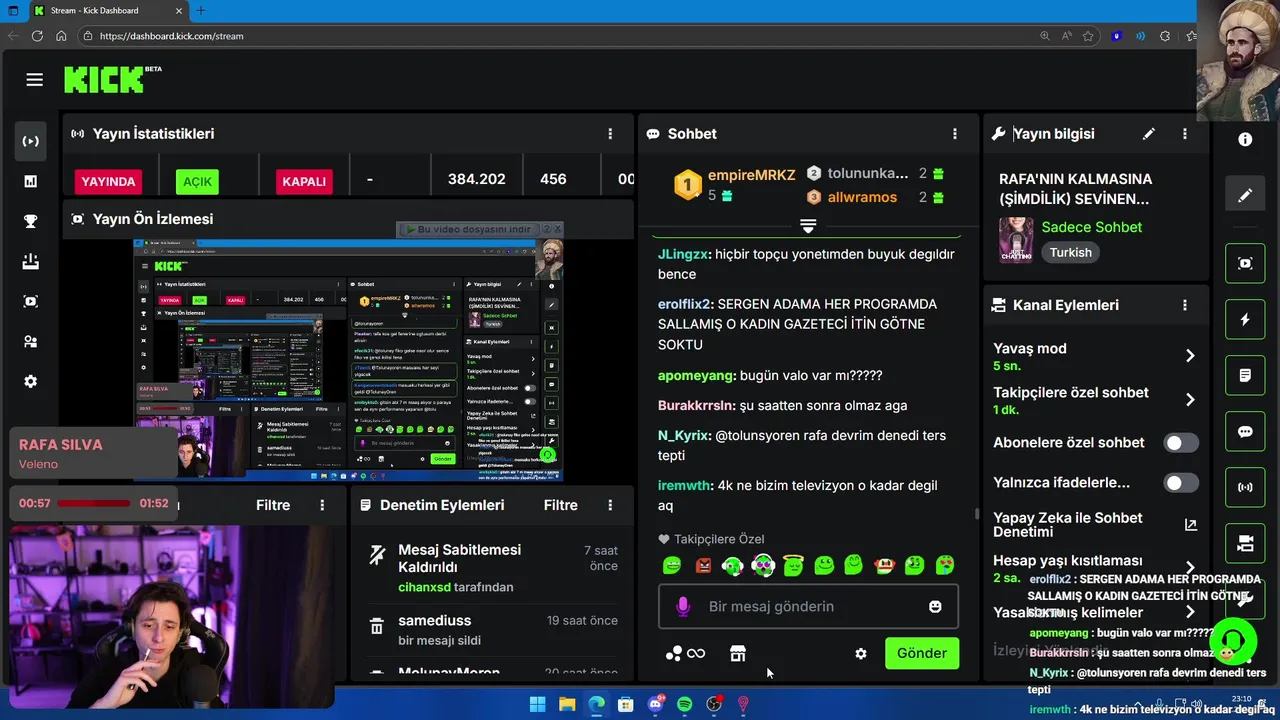The image size is (1280, 720).
Task: Toggle Yalnızca ifadelerle switch
Action: click(x=1180, y=483)
